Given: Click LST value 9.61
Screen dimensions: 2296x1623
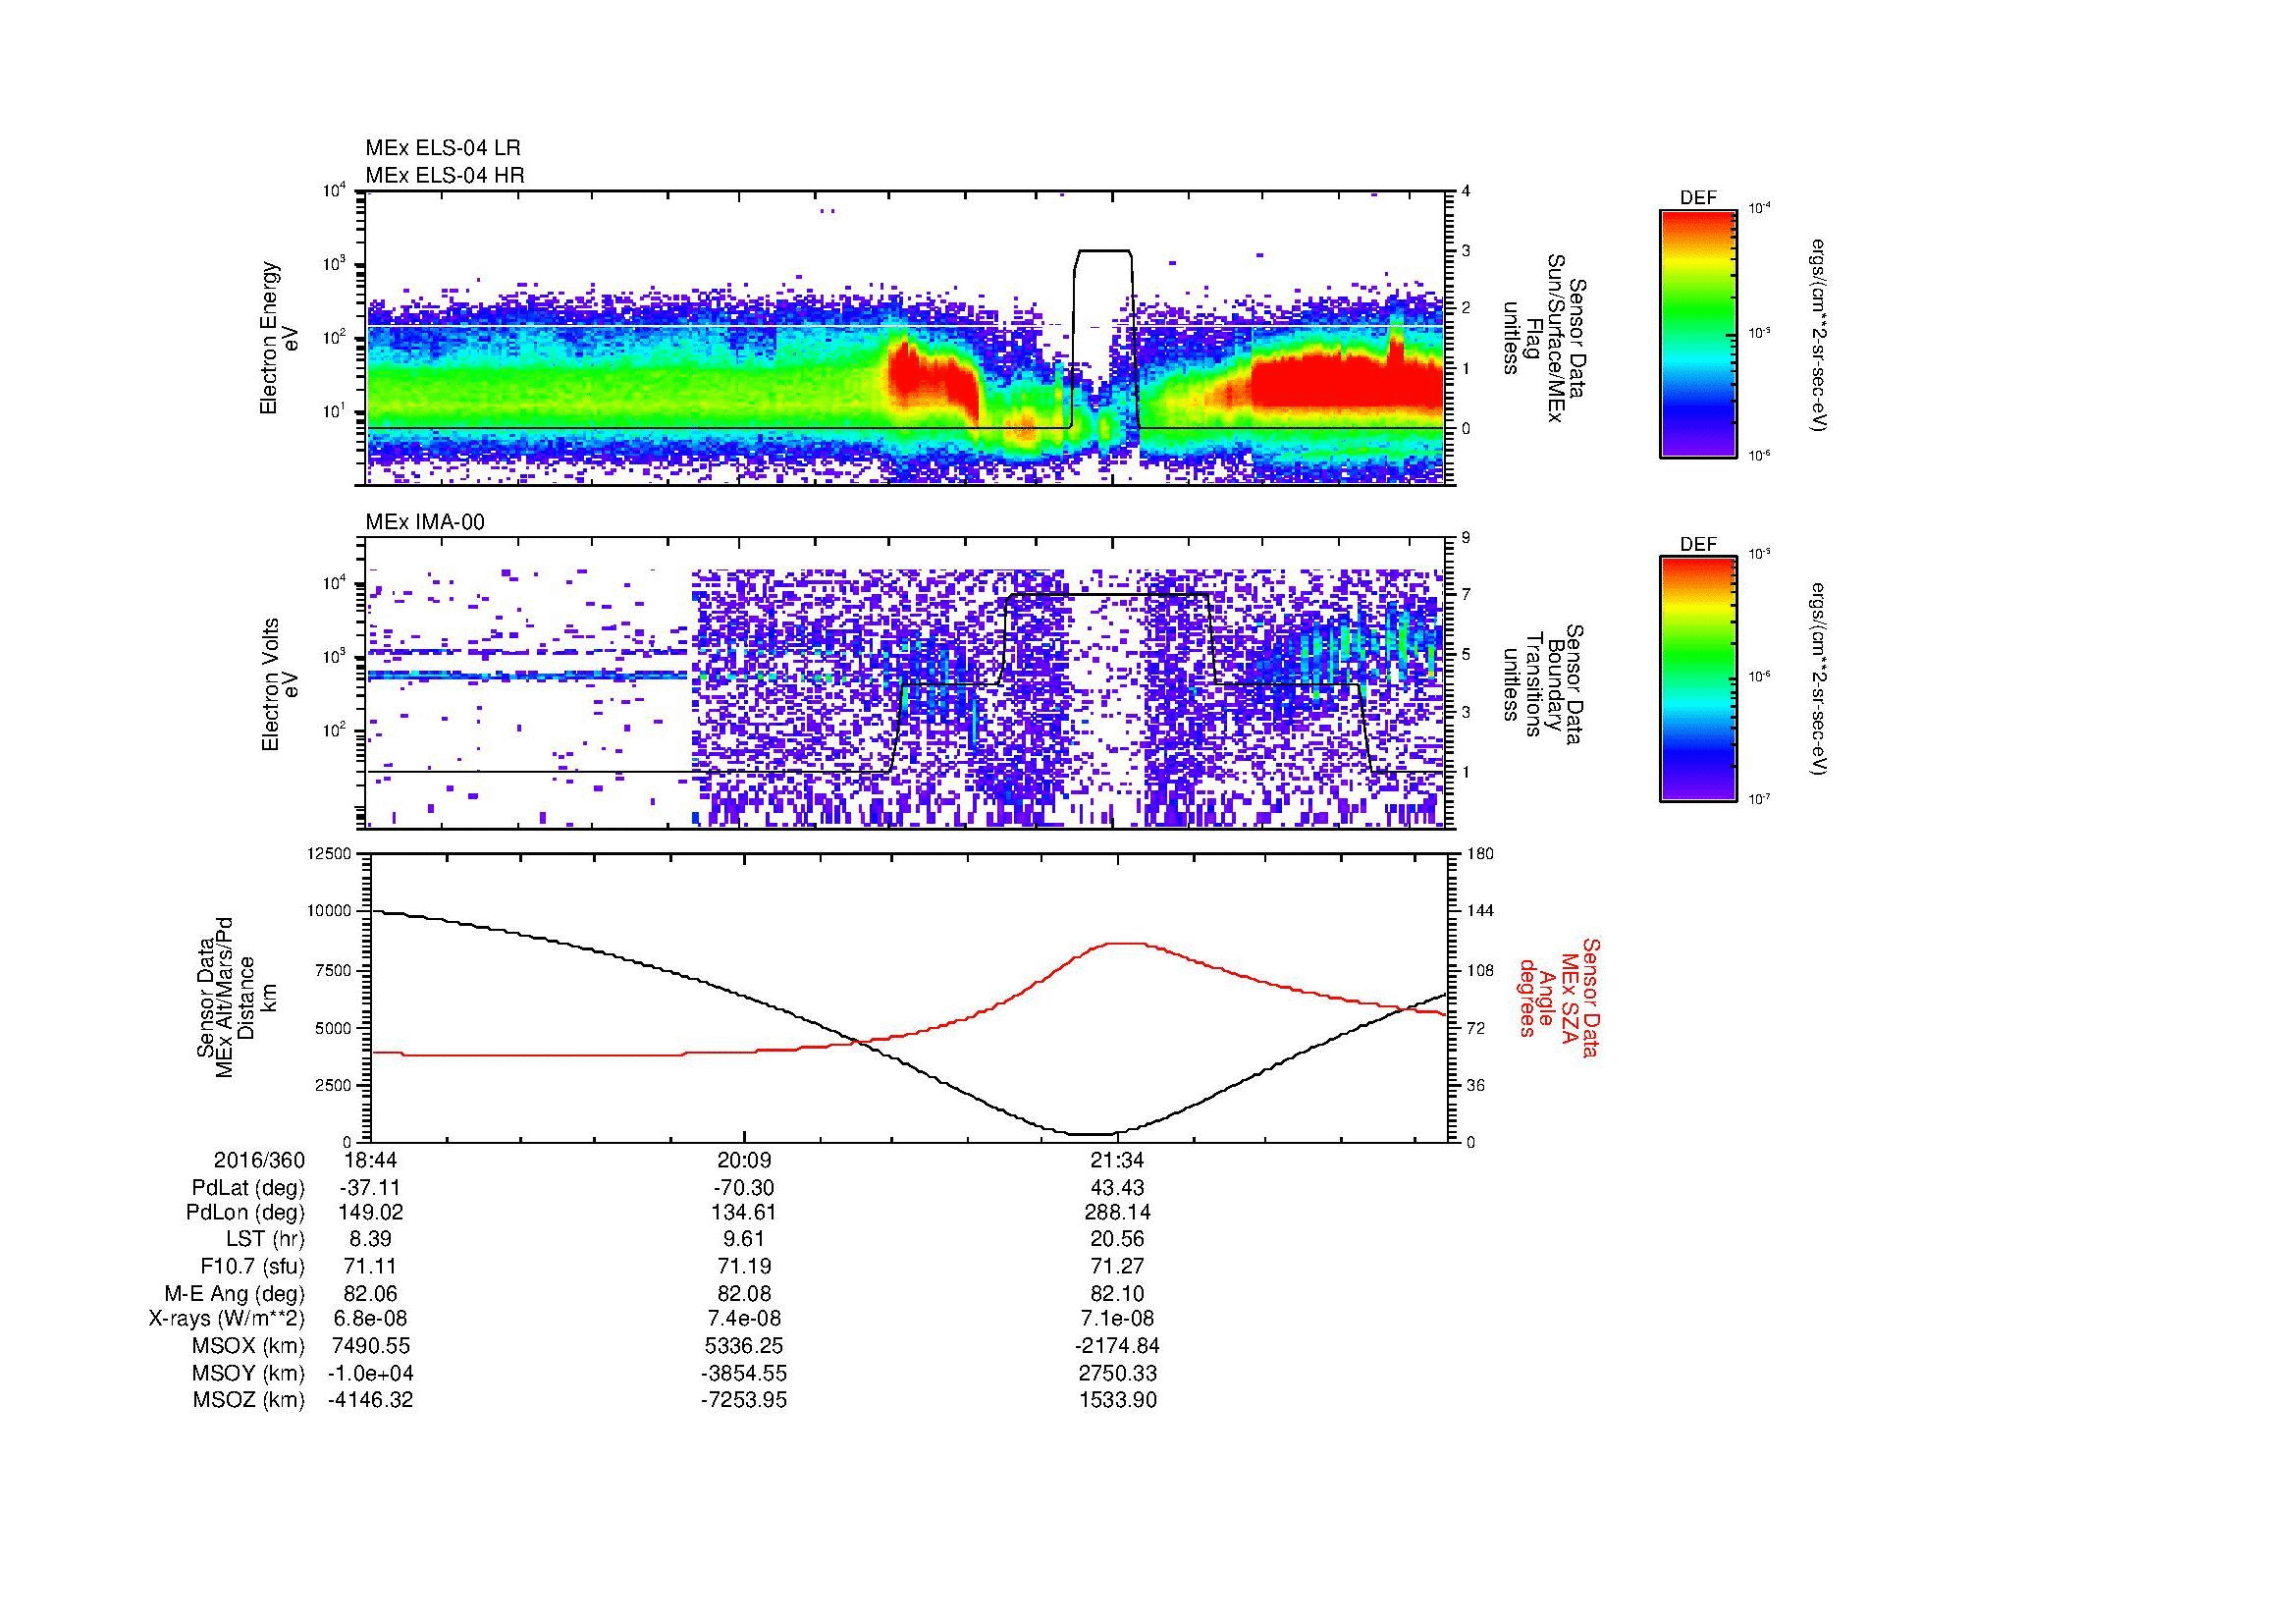Looking at the screenshot, I should pos(744,1239).
